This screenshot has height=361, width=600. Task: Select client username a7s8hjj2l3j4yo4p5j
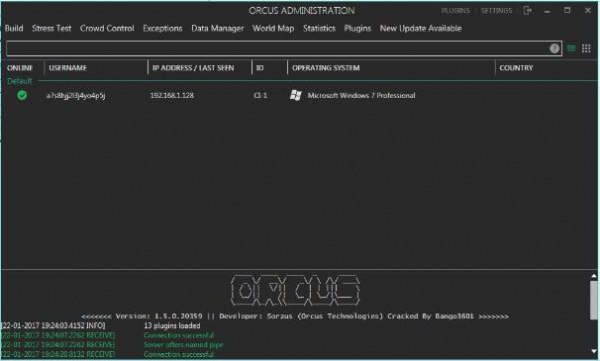pos(75,95)
